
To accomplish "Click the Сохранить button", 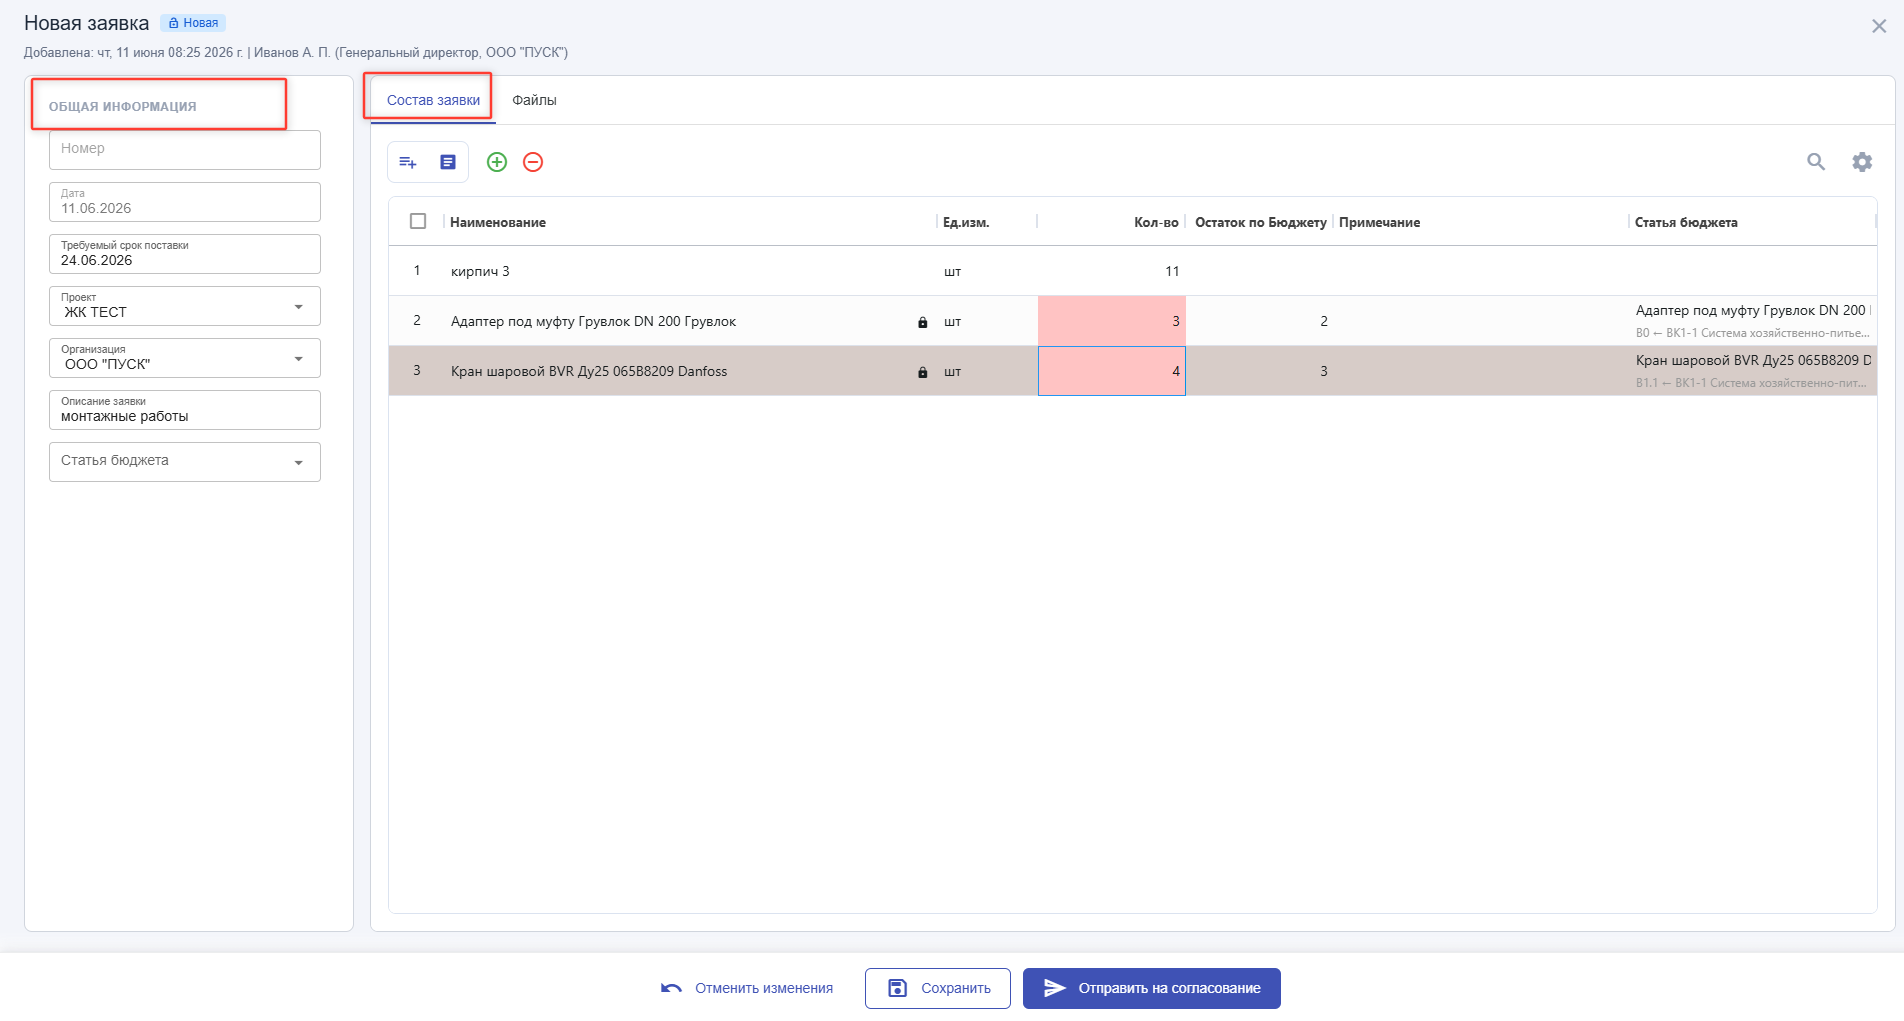I will tap(938, 988).
